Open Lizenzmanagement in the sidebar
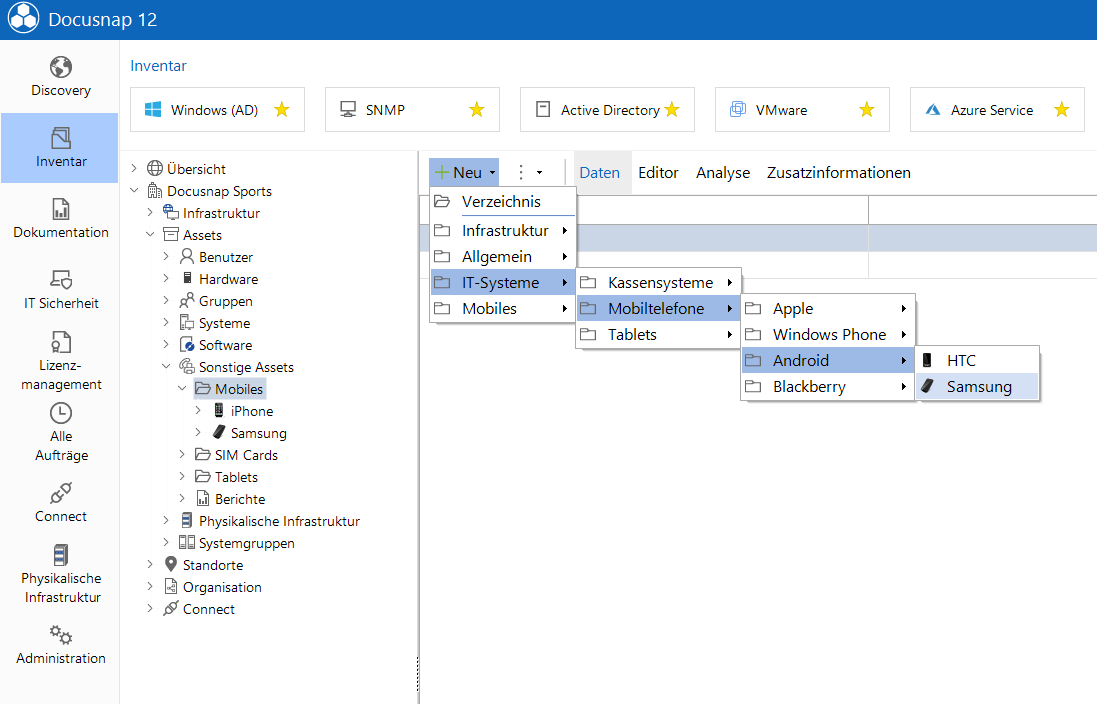Viewport: 1097px width, 704px height. pos(61,360)
